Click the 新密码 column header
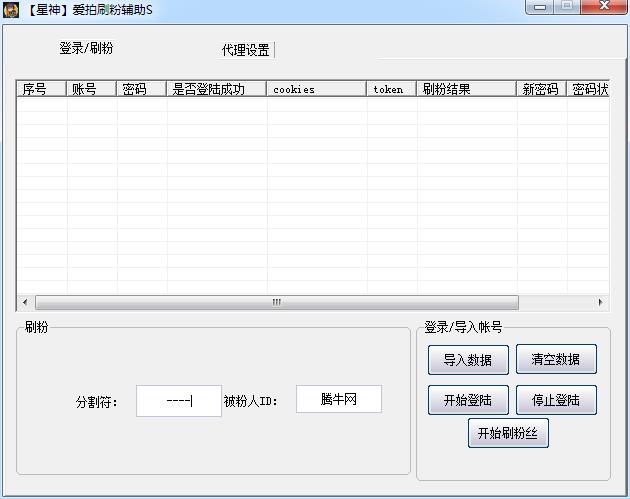This screenshot has height=499, width=630. pos(541,89)
